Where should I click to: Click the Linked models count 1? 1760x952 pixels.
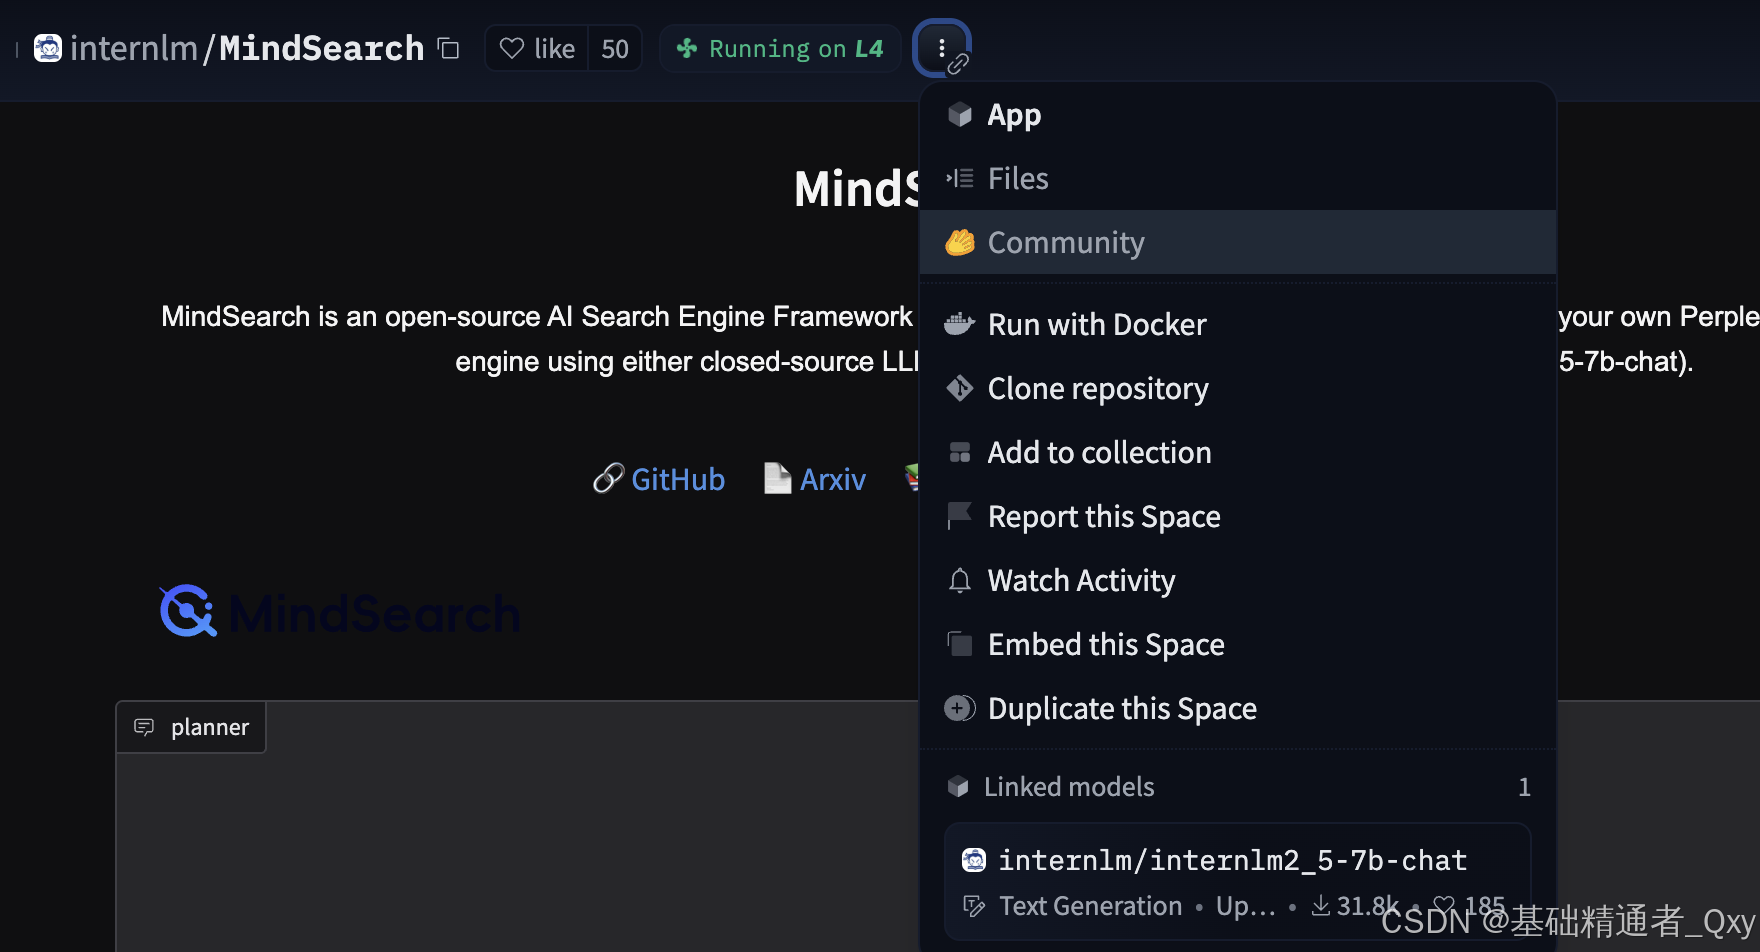pyautogui.click(x=1524, y=787)
